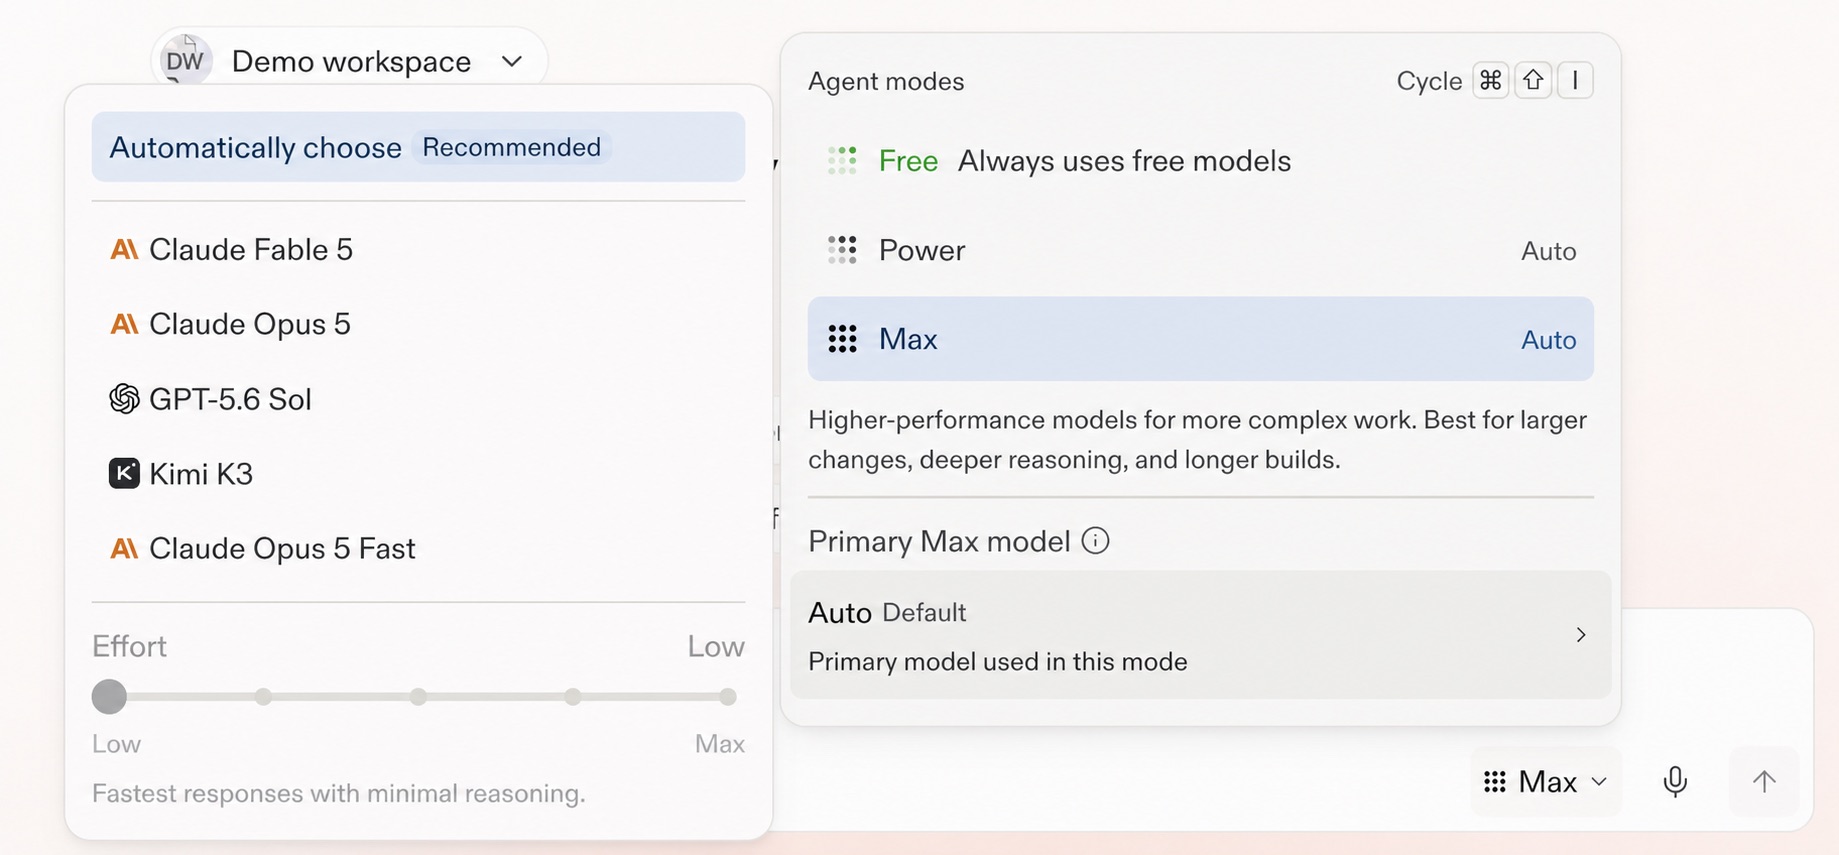Click the Effort slider handle at Low
Screen dimensions: 1839x855
coord(109,697)
